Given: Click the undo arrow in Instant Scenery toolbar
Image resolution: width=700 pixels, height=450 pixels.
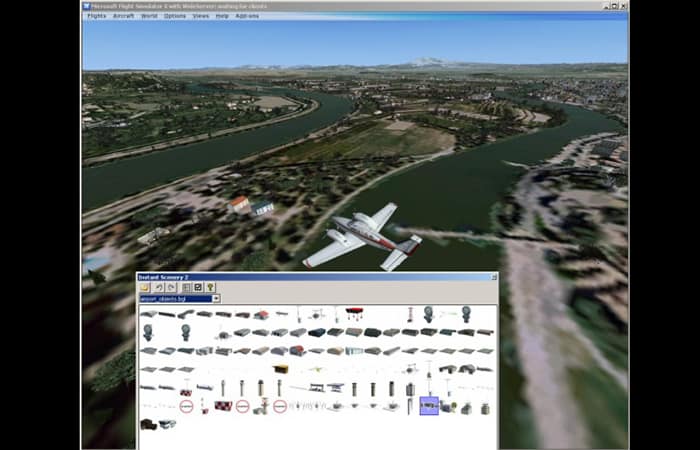Looking at the screenshot, I should point(159,288).
